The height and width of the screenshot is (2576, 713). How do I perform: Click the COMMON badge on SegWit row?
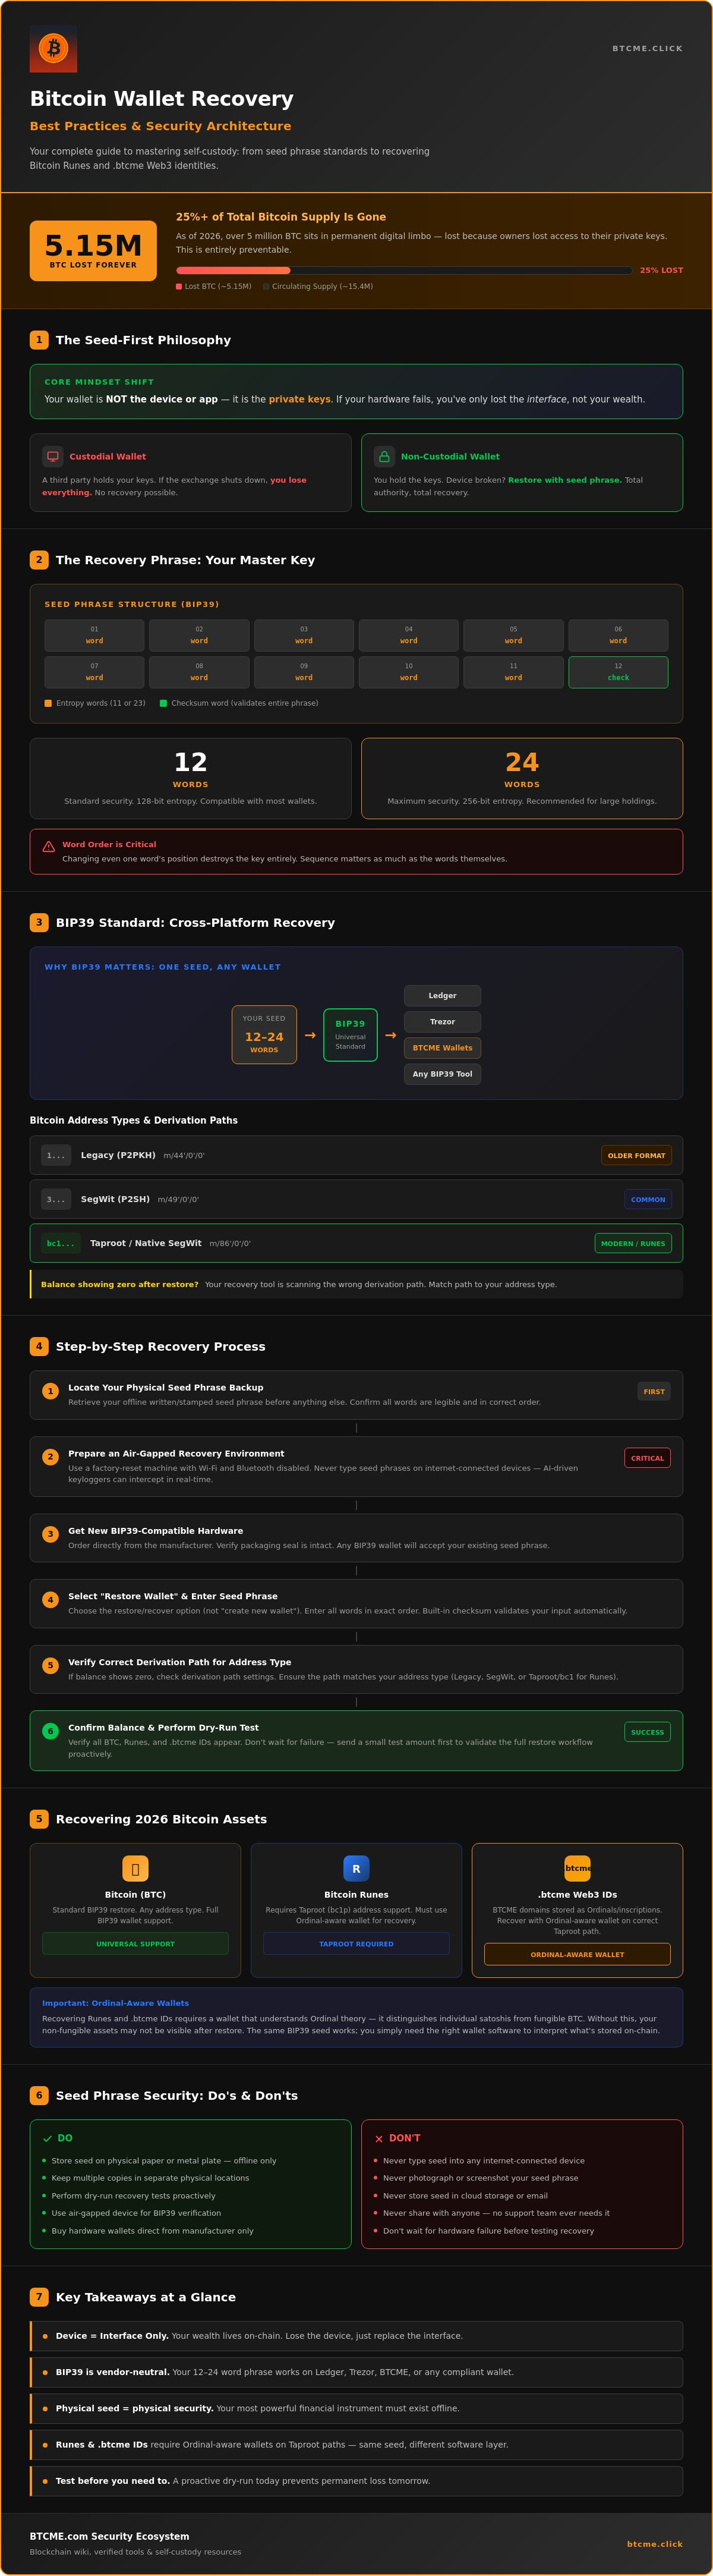coord(648,1199)
